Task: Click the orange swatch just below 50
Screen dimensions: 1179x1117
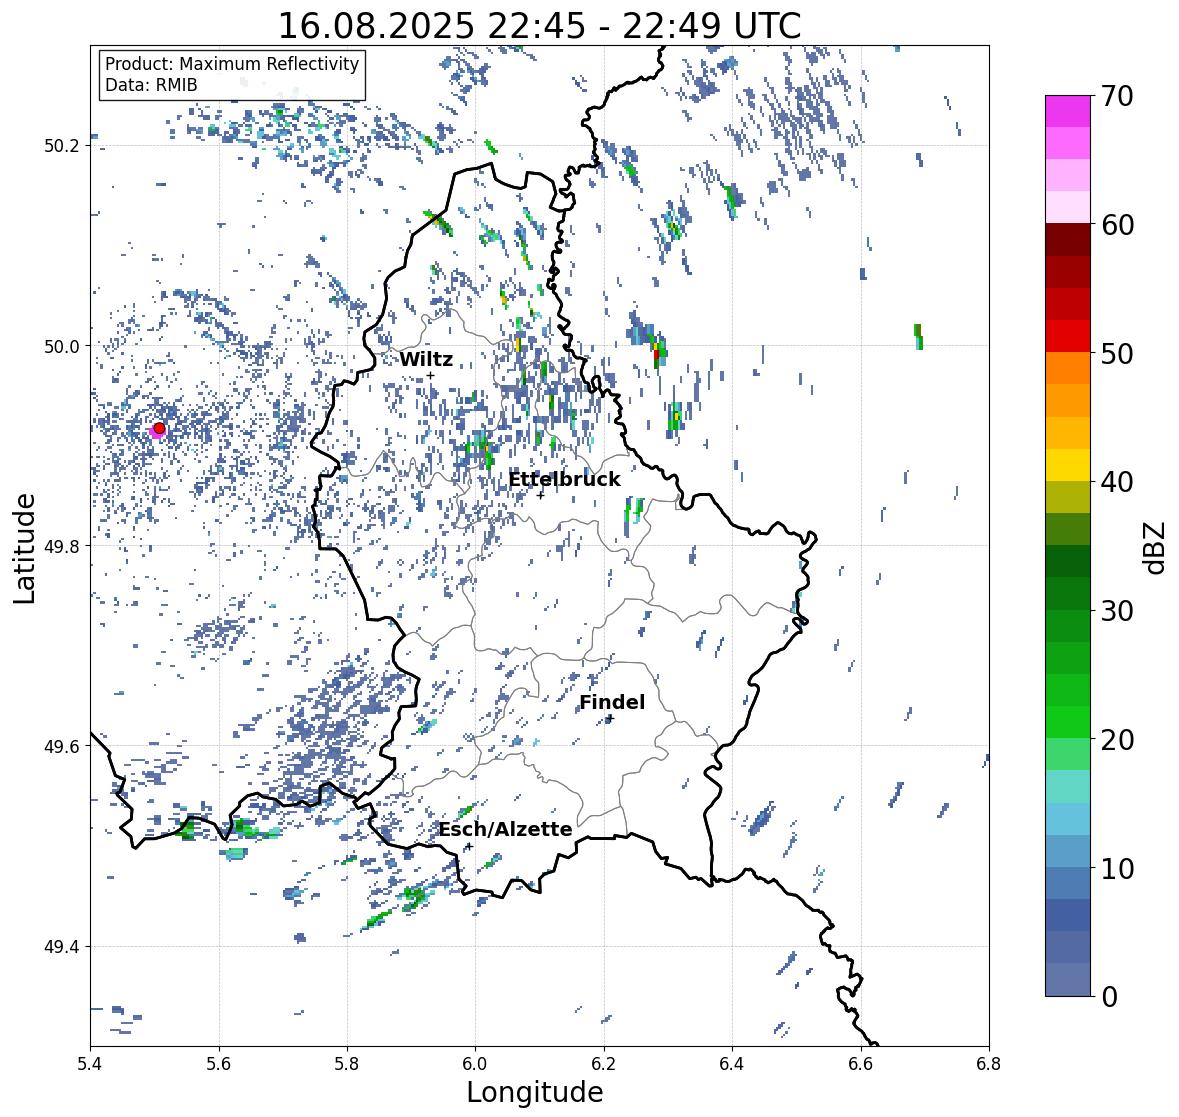Action: [1068, 368]
